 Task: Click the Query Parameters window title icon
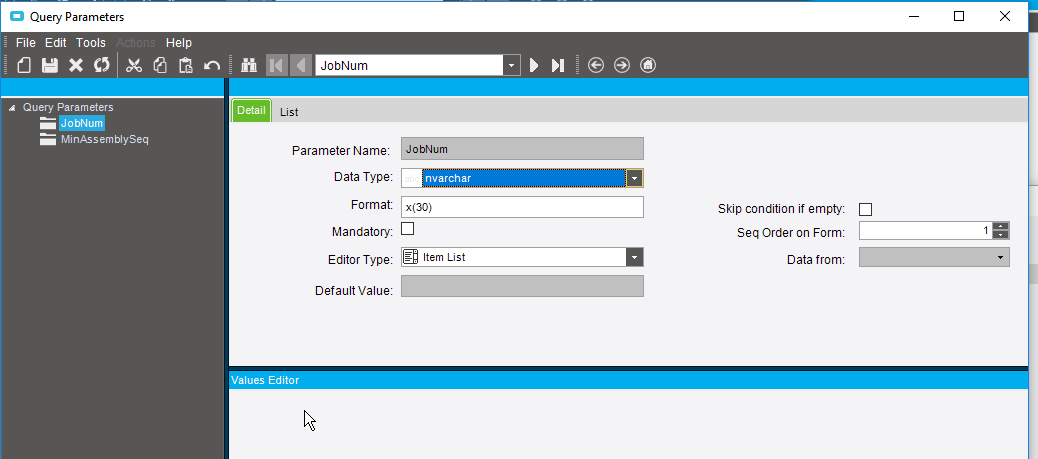coord(17,17)
